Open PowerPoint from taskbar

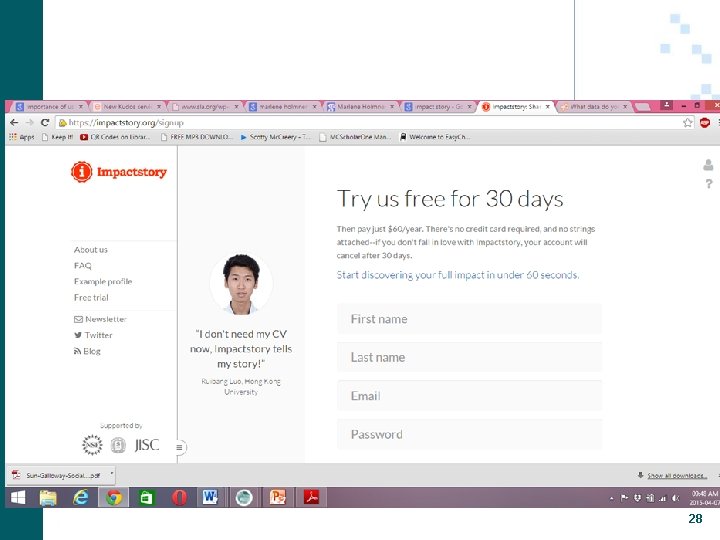[277, 497]
